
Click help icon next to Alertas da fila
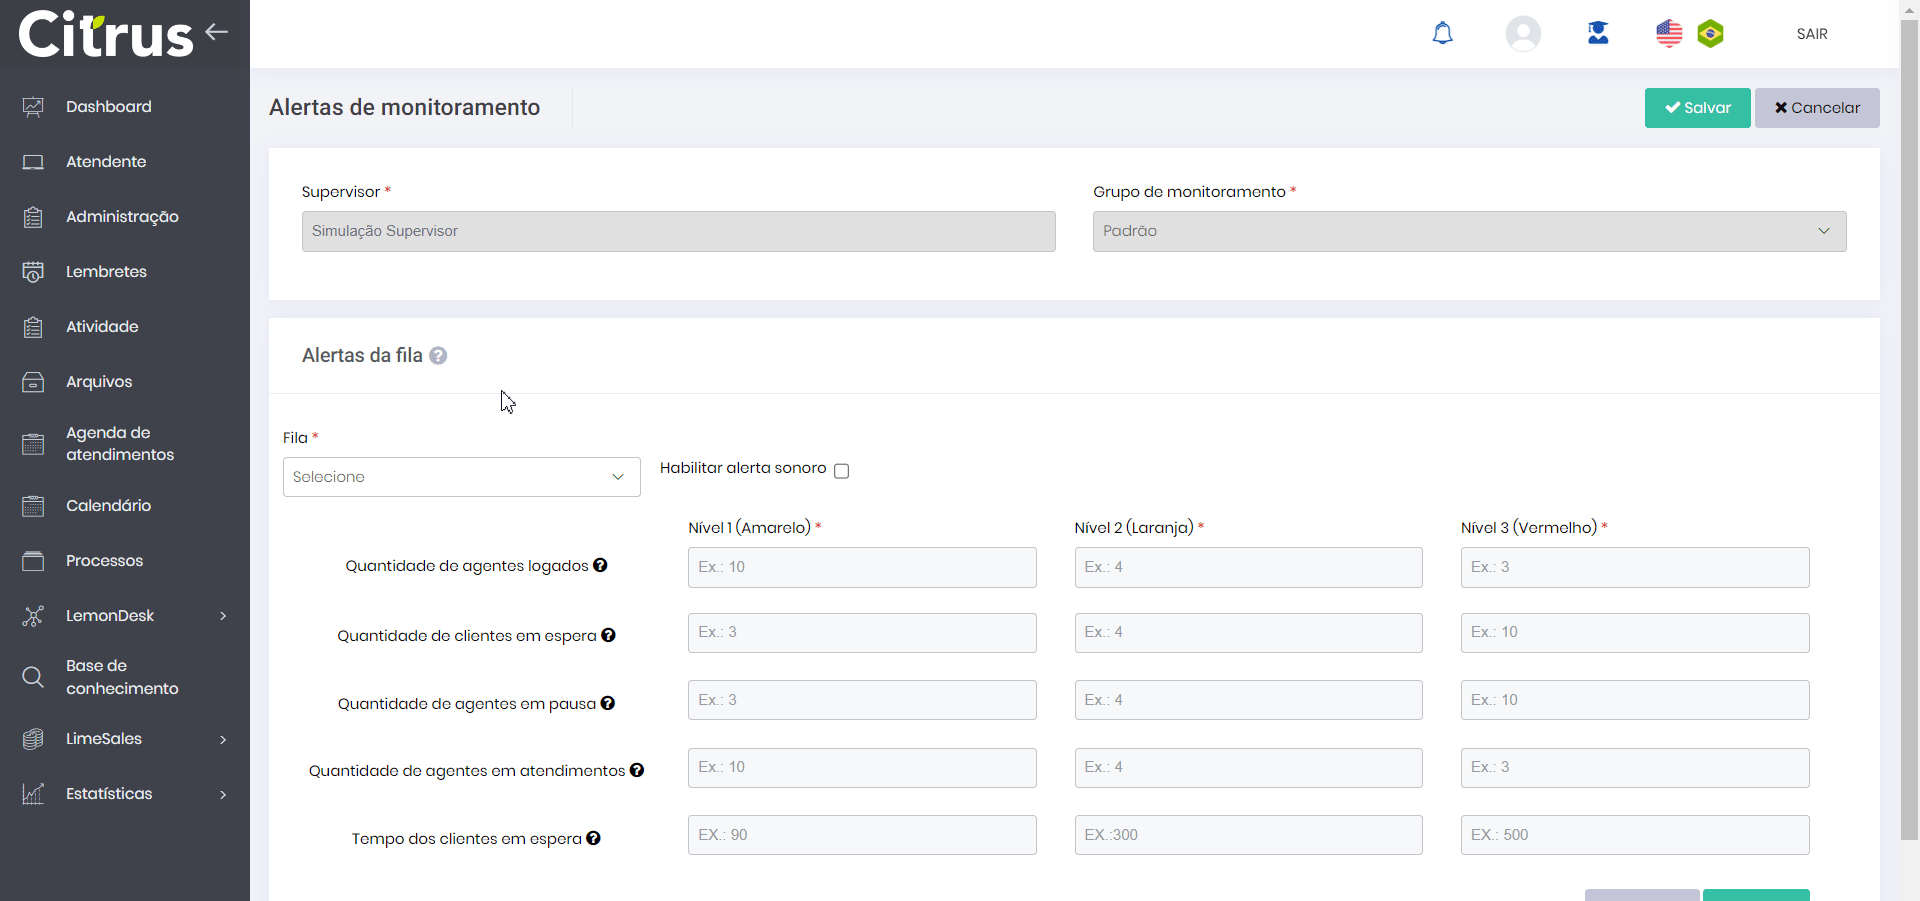pos(438,356)
